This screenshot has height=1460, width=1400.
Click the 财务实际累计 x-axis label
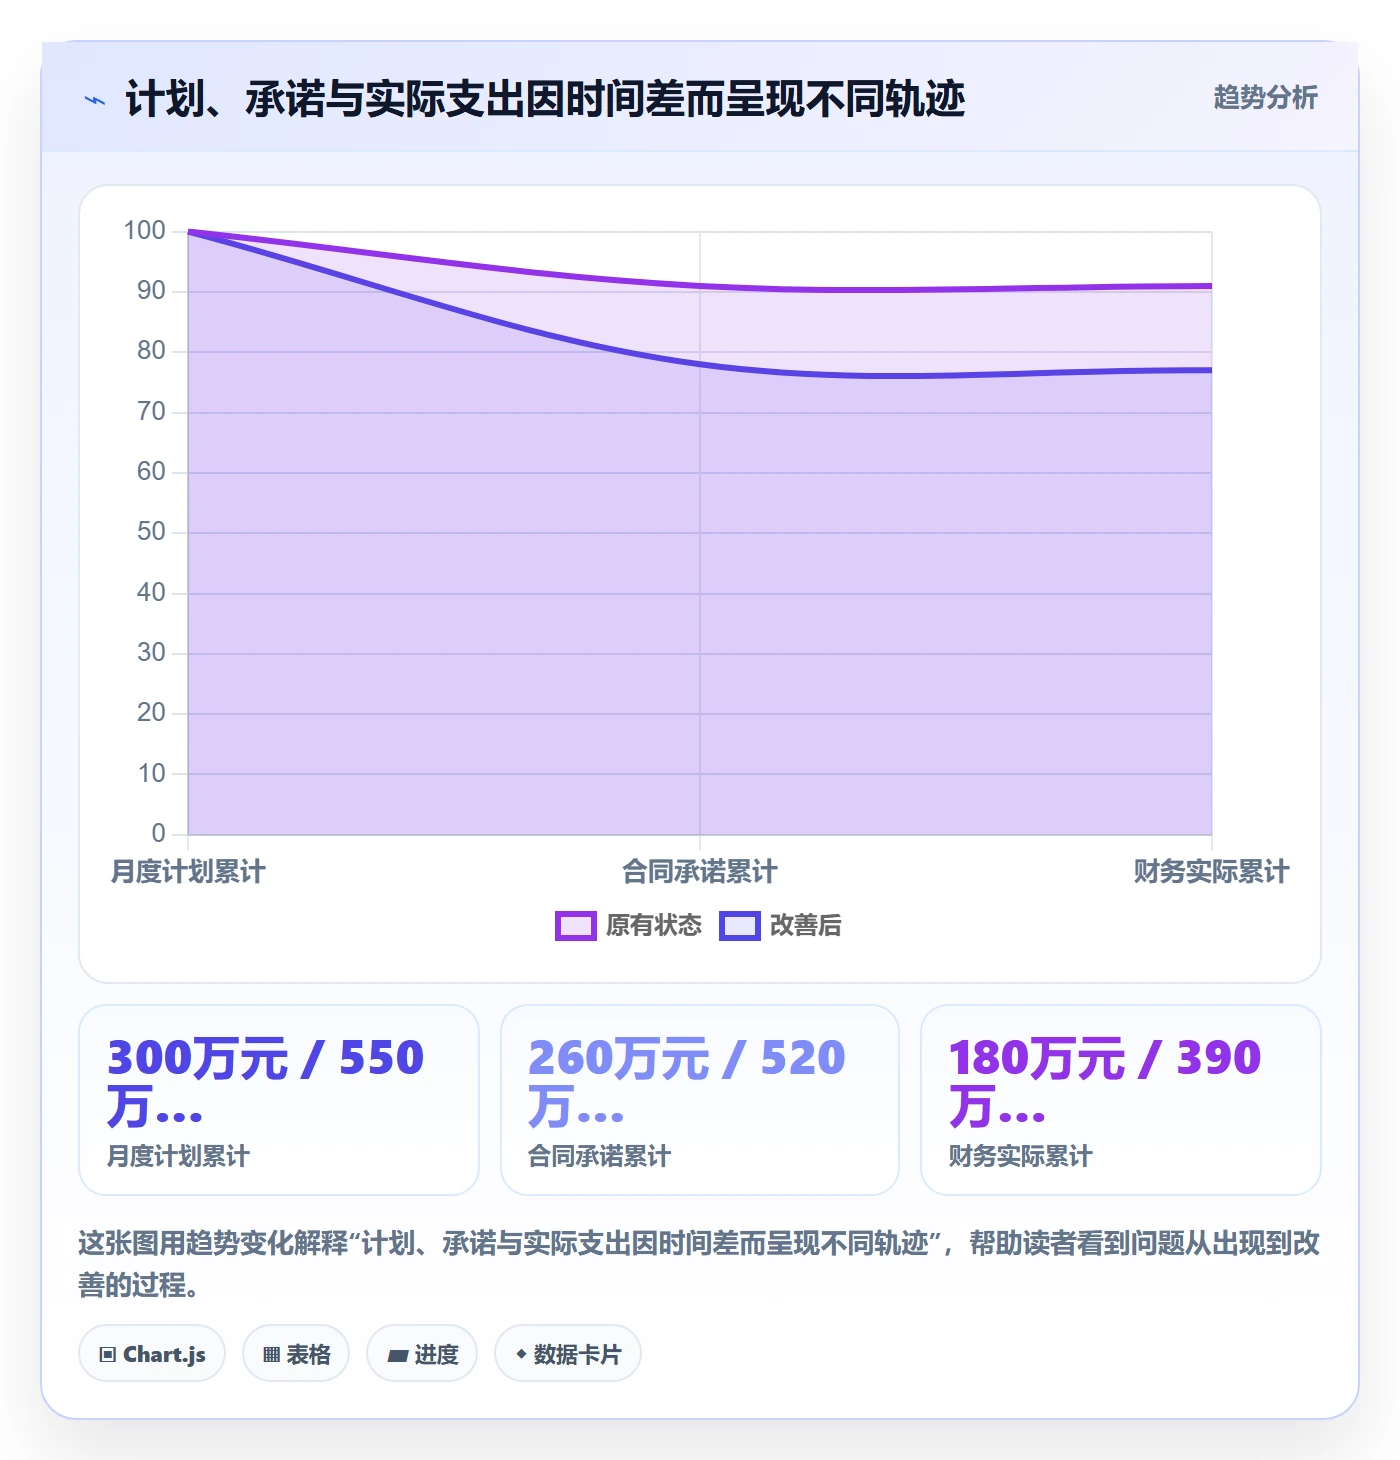[x=1211, y=872]
